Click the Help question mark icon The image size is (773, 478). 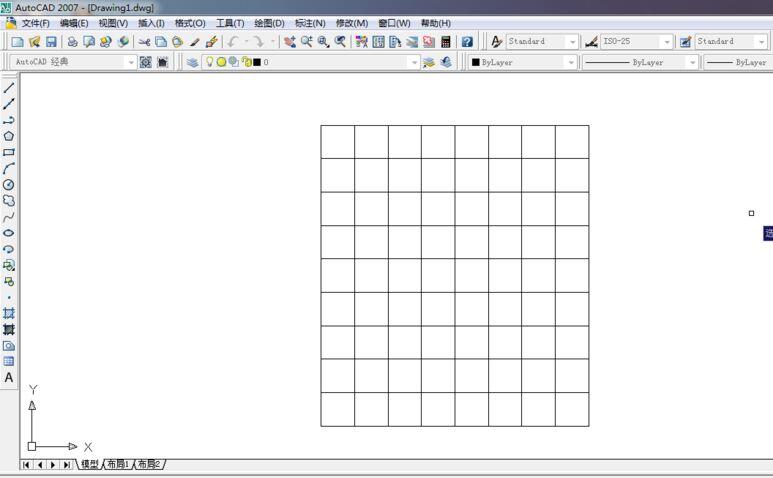coord(467,42)
